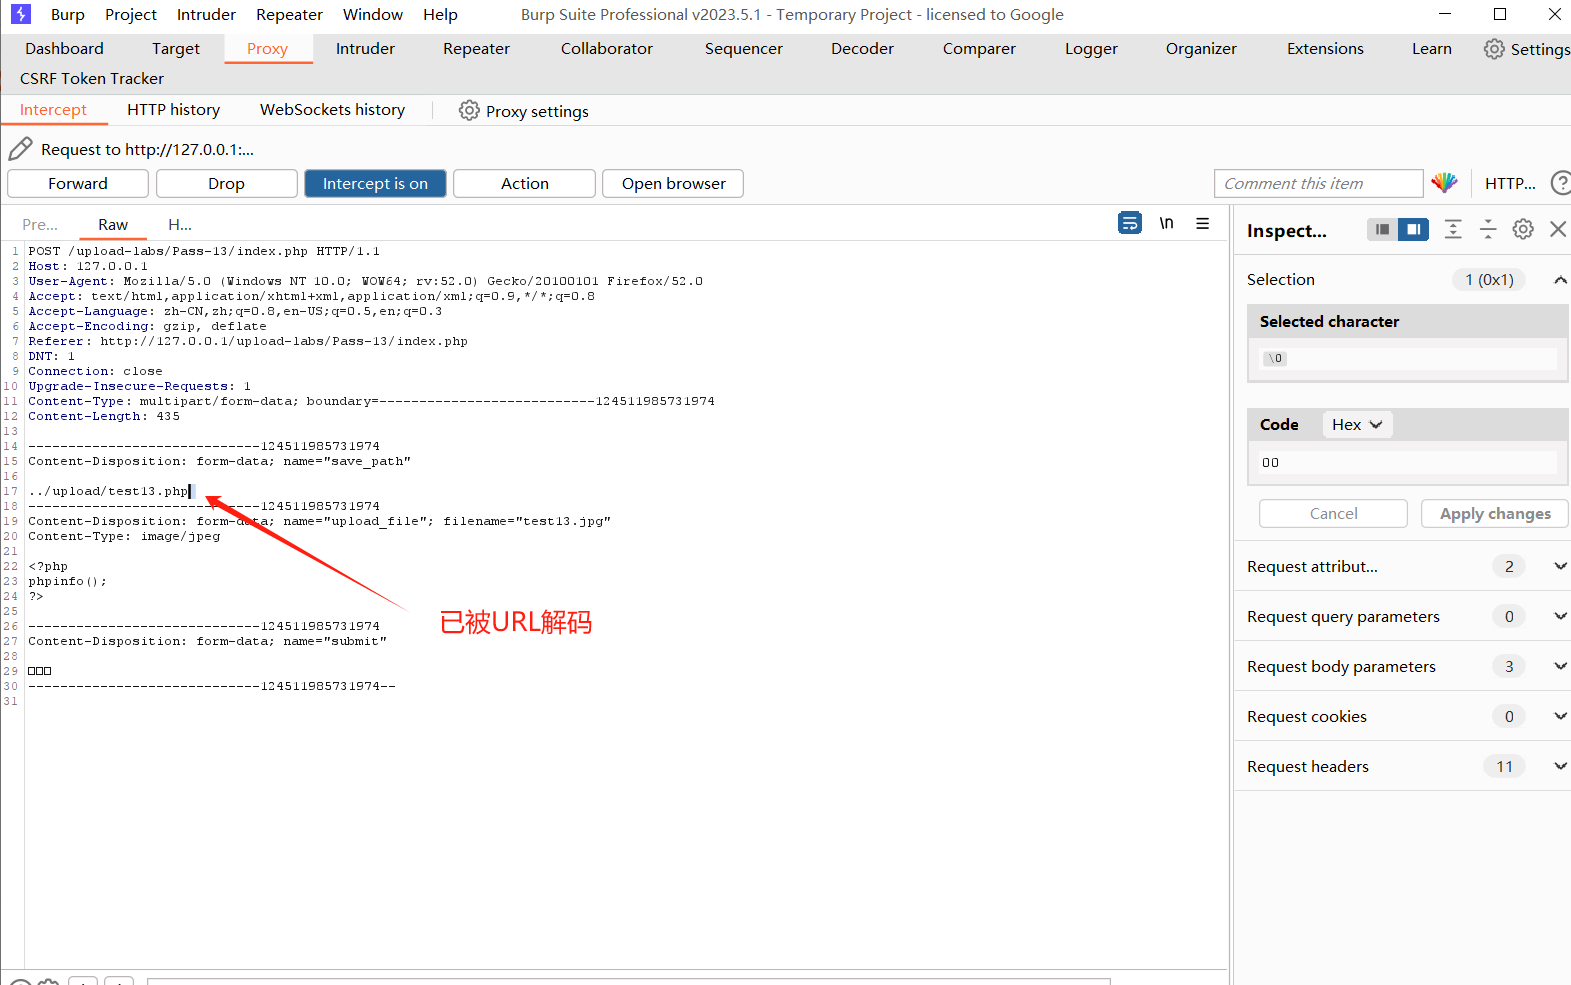Switch Inspector to single-column layout
Viewport: 1571px width, 985px height.
tap(1382, 229)
